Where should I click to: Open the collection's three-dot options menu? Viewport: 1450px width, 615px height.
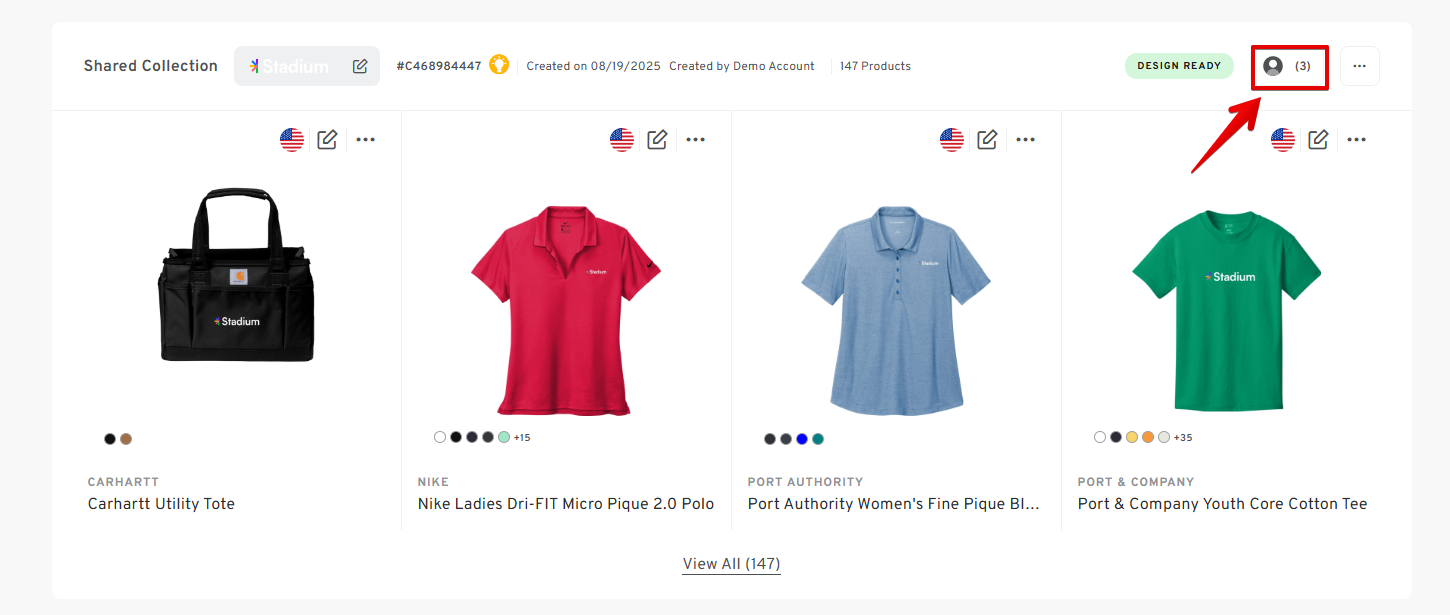(1359, 66)
